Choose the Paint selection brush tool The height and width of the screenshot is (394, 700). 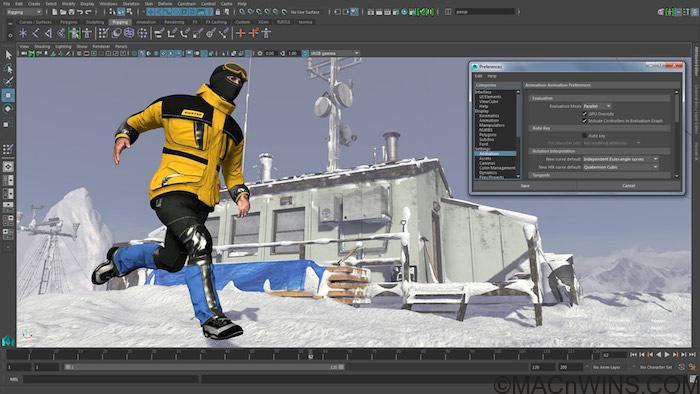(x=8, y=82)
